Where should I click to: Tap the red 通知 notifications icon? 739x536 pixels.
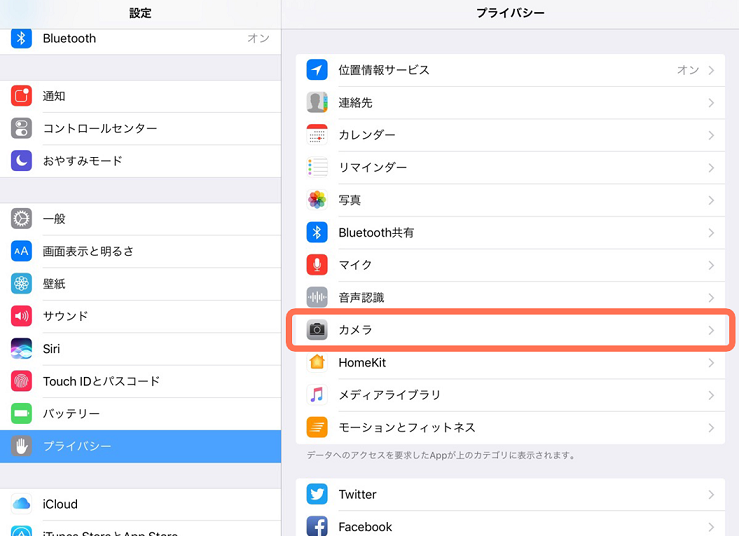tap(21, 96)
